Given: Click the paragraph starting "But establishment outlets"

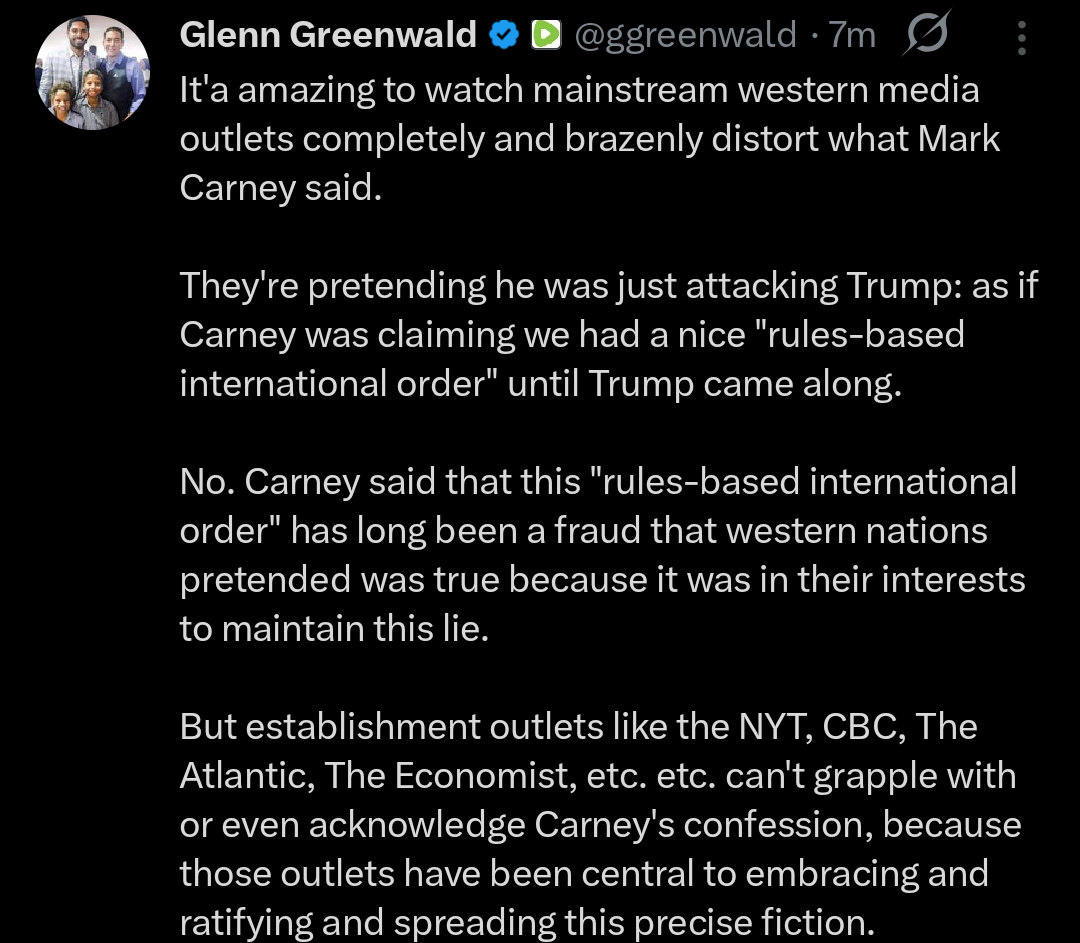Looking at the screenshot, I should click(600, 824).
